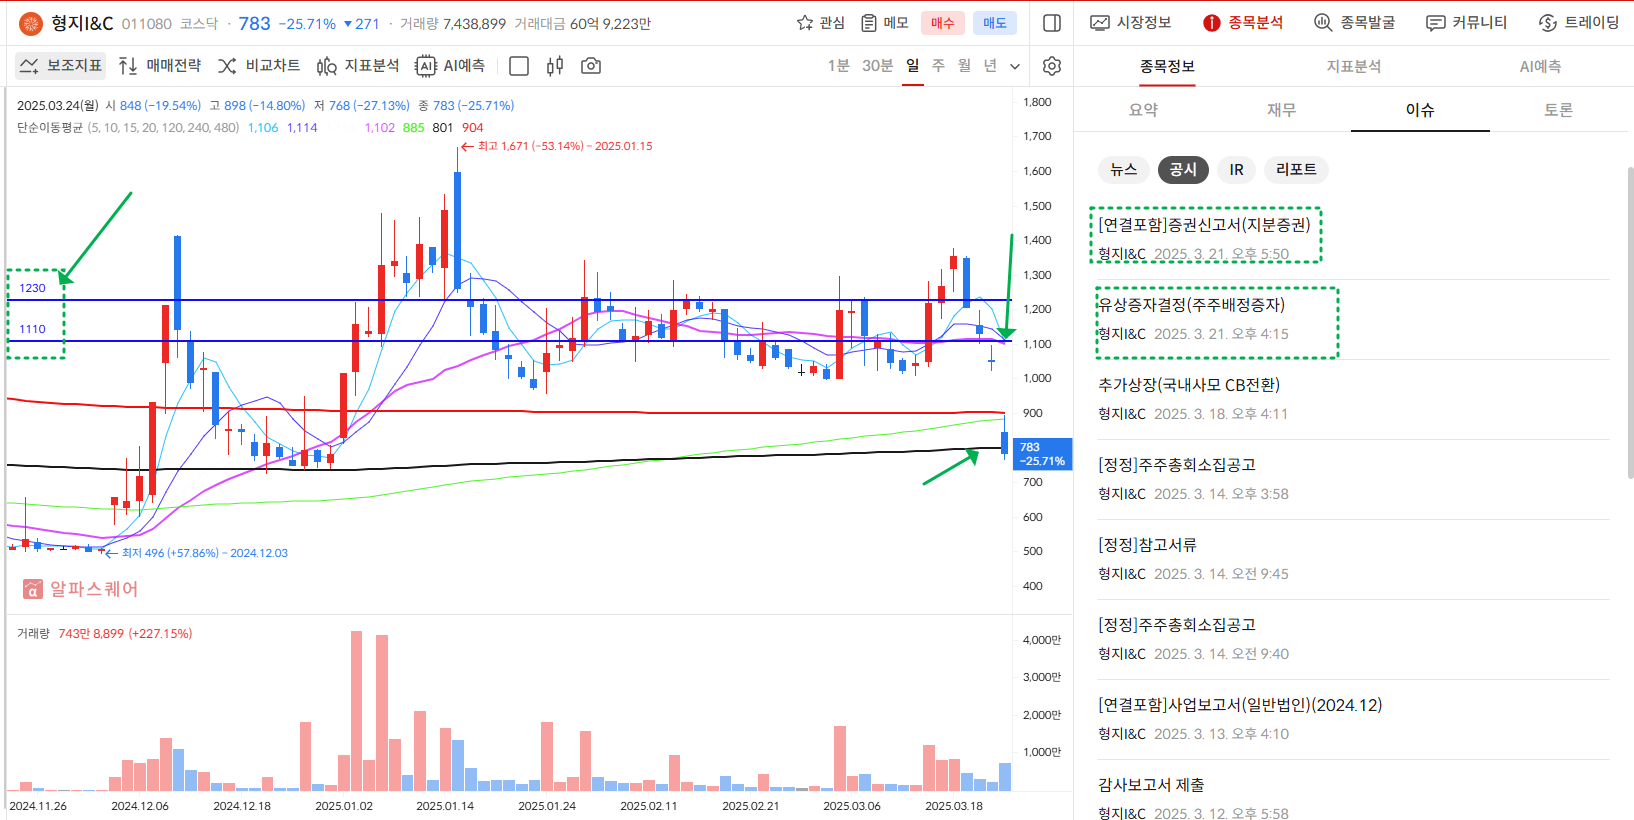The width and height of the screenshot is (1634, 820).
Task: Open AI예측 tool in chart toolbar
Action: 450,66
